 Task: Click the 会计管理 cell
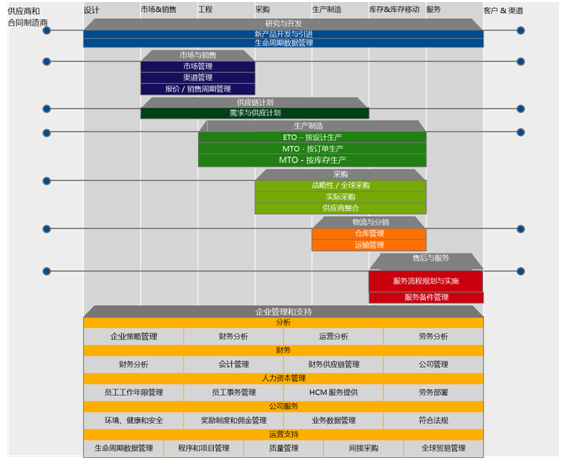[x=233, y=365]
